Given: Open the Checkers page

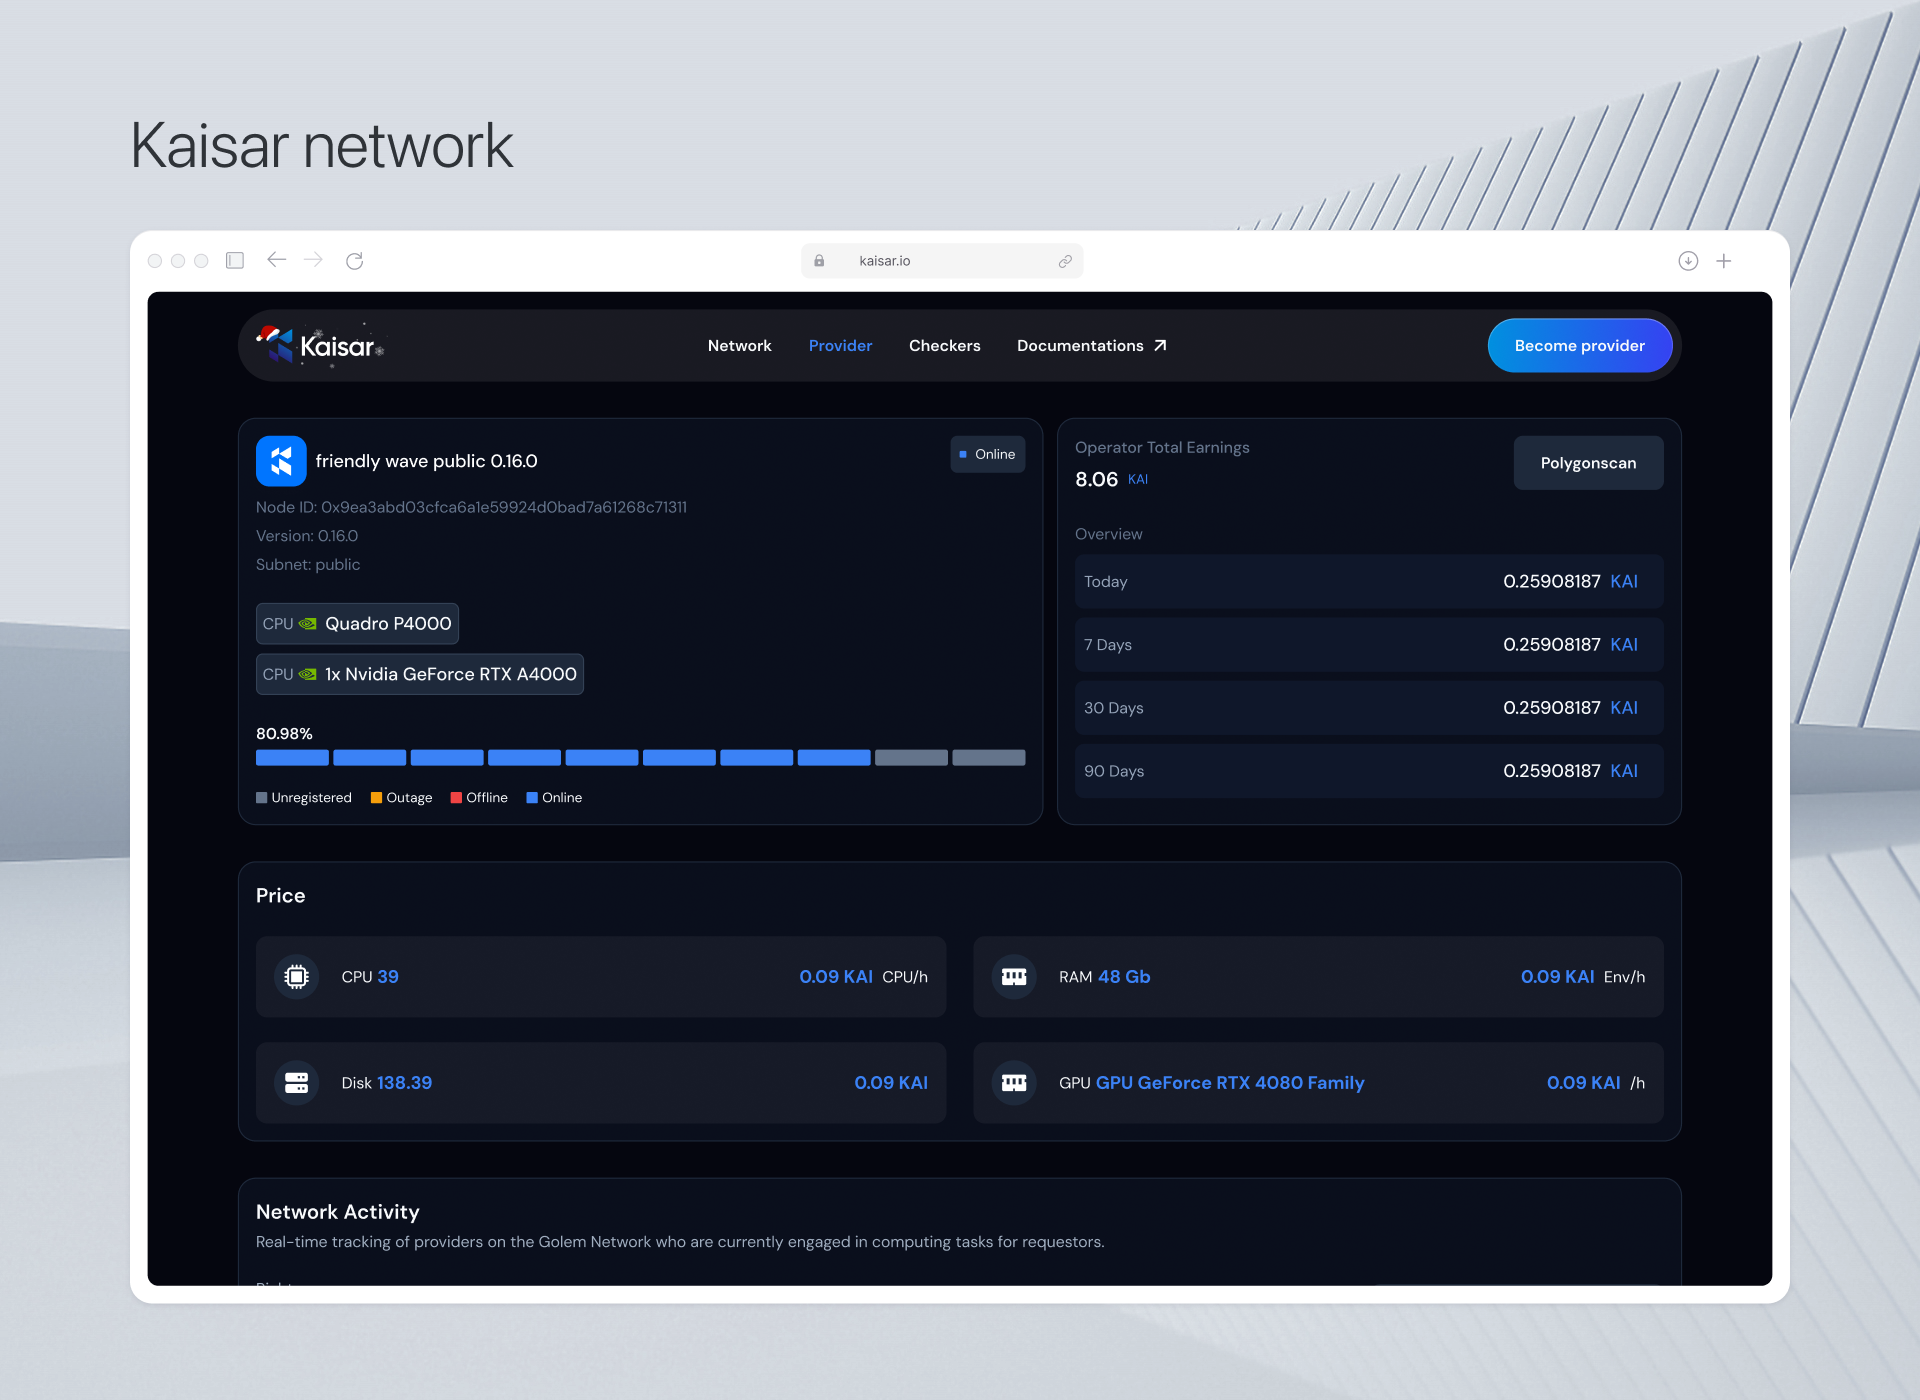Looking at the screenshot, I should pos(945,346).
